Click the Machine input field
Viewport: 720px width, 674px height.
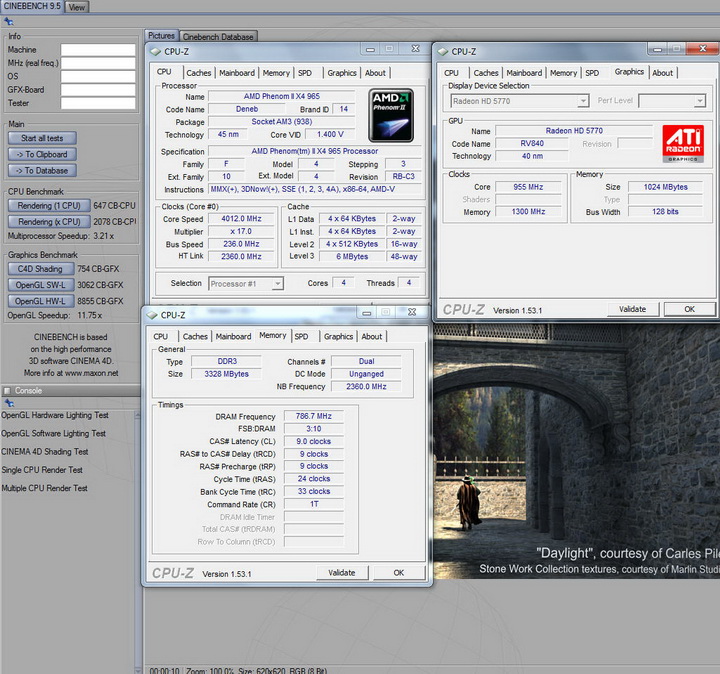(x=98, y=49)
